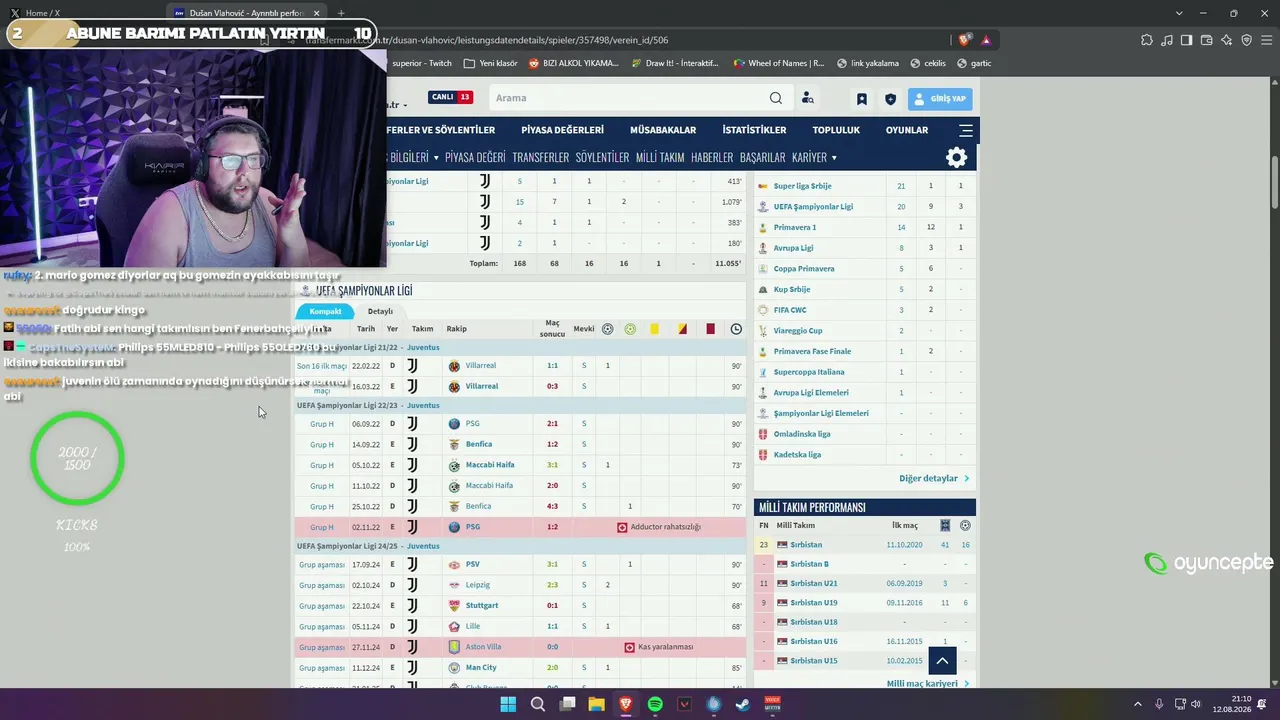
Task: Open the Milli maç kariyeri link
Action: [x=928, y=684]
